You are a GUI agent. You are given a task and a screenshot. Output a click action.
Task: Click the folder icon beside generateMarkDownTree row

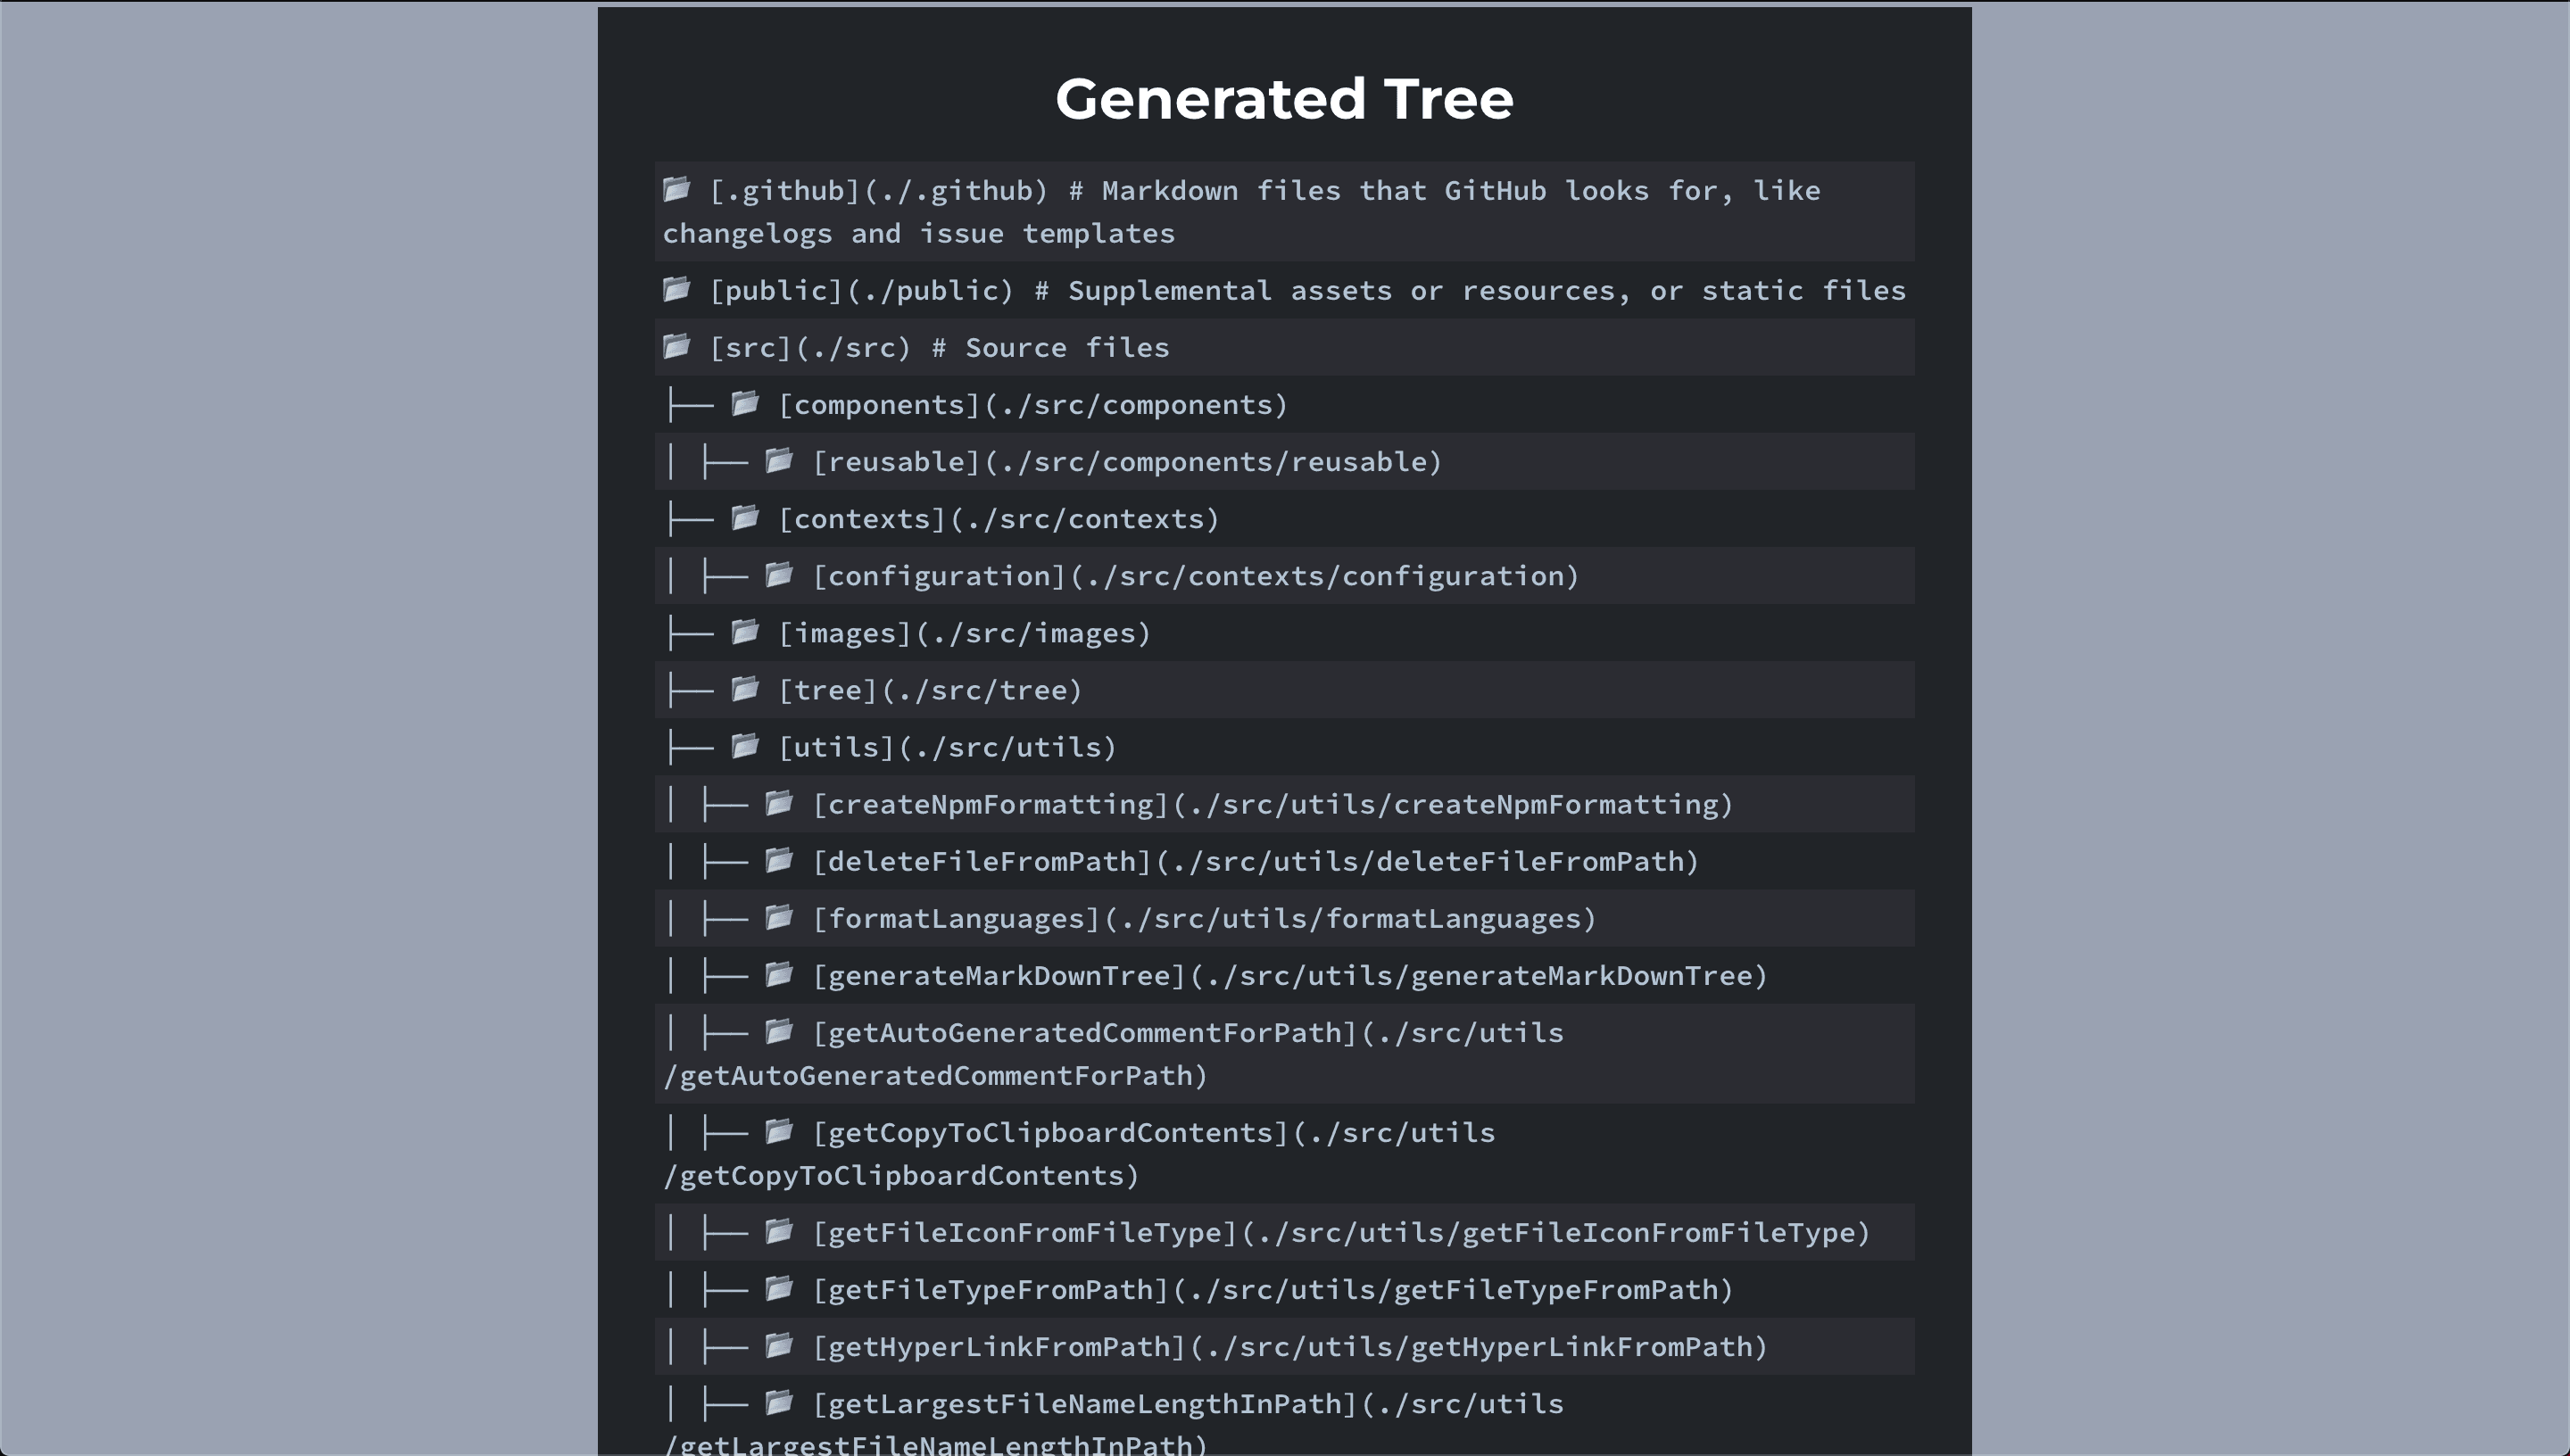tap(779, 973)
